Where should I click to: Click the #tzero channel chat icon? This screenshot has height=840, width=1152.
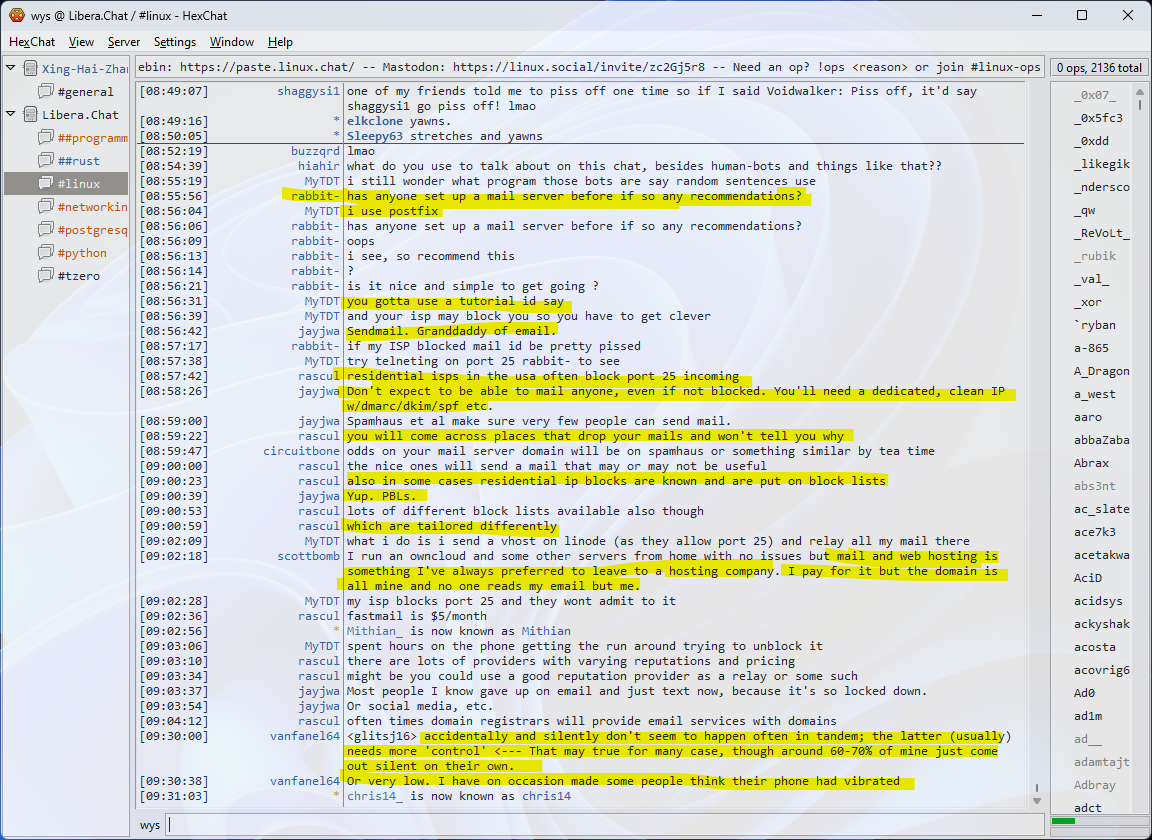46,276
